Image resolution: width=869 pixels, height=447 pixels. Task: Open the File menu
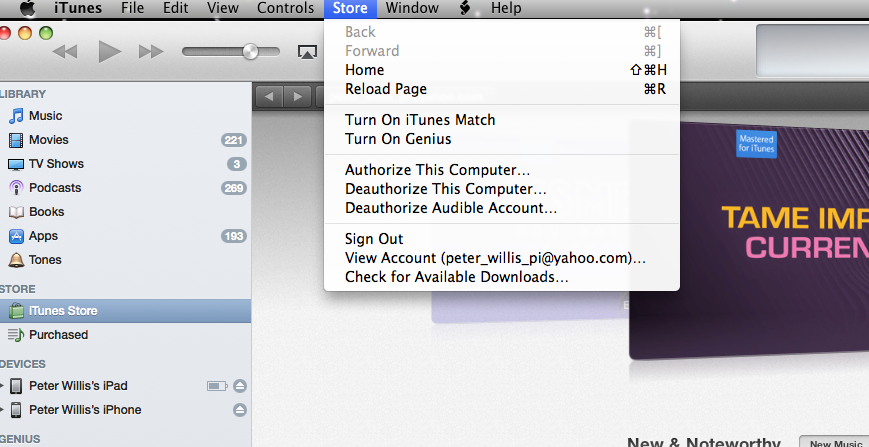[x=132, y=8]
